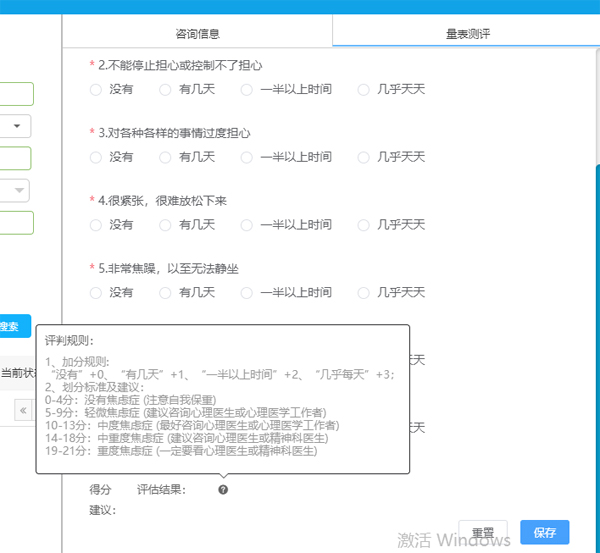Click the blue 搜索 button on the left

point(10,326)
